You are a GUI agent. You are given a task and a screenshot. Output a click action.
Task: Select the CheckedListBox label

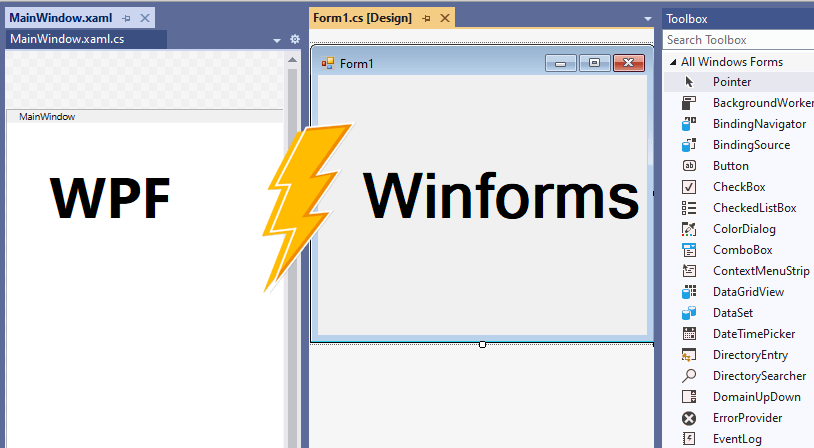click(x=755, y=208)
